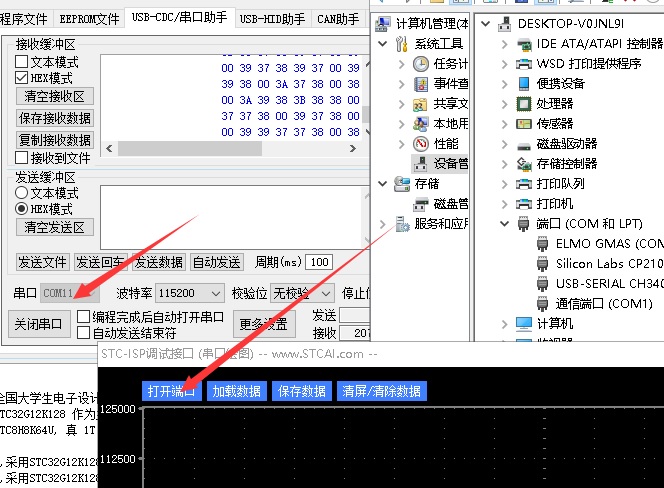Click 加载数据 in the debug window
This screenshot has width=664, height=488.
tap(237, 391)
